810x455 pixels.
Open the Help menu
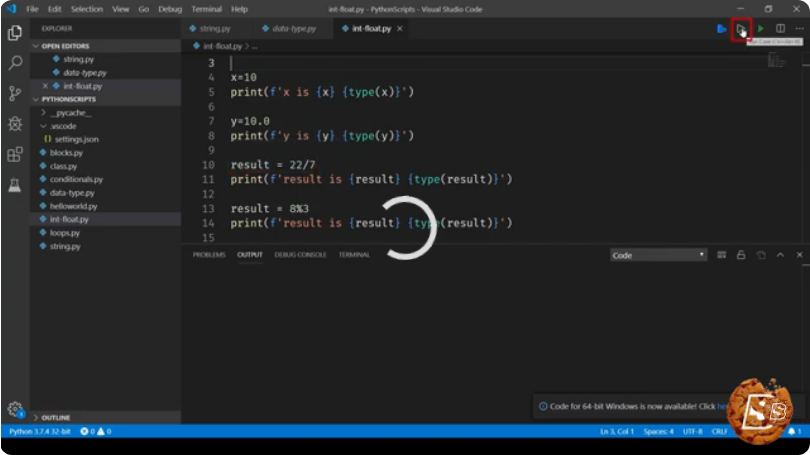coord(239,9)
